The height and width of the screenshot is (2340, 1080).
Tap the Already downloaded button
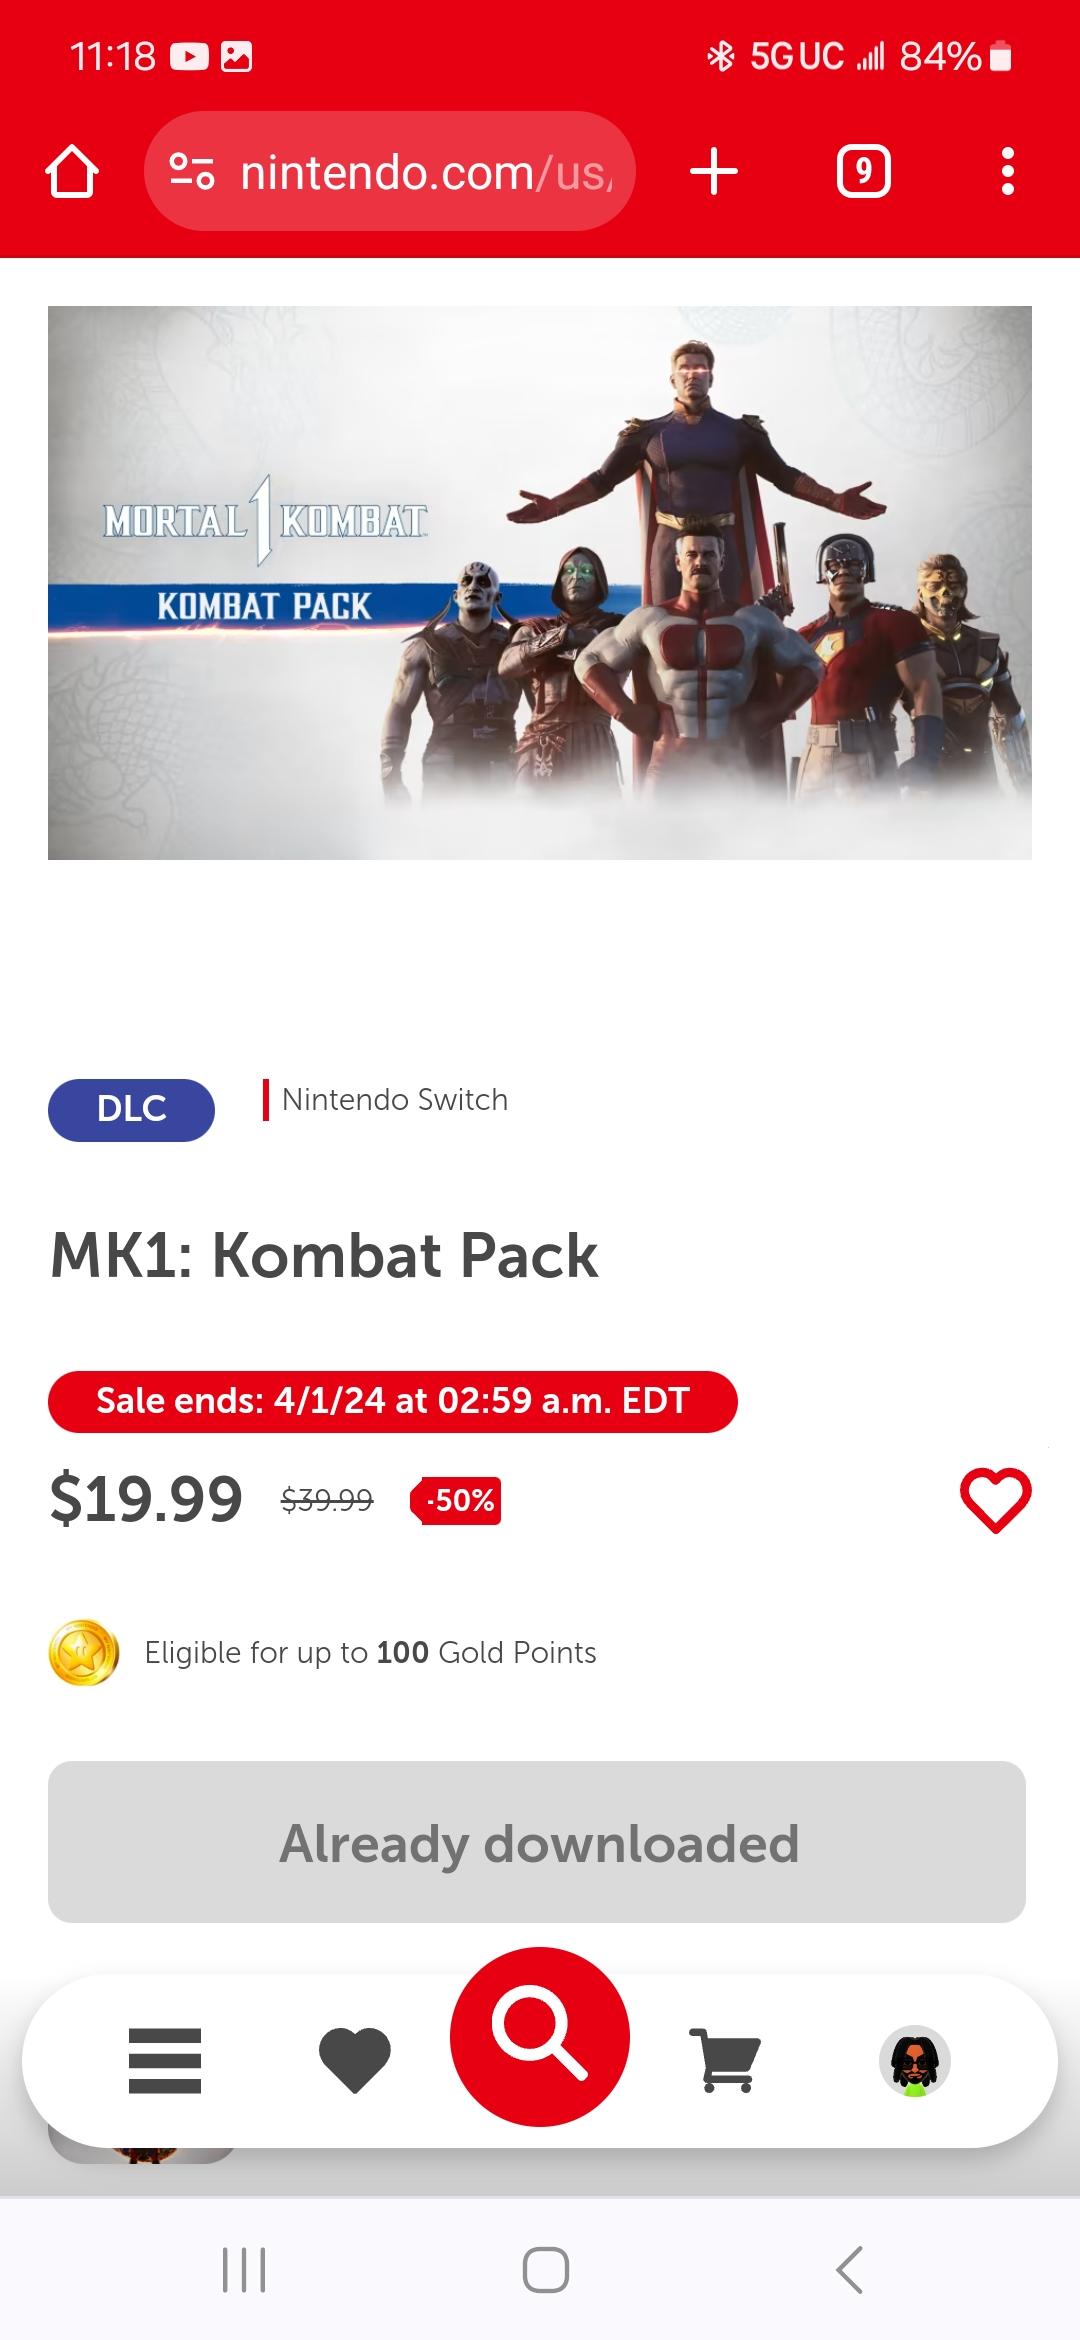tap(537, 1842)
